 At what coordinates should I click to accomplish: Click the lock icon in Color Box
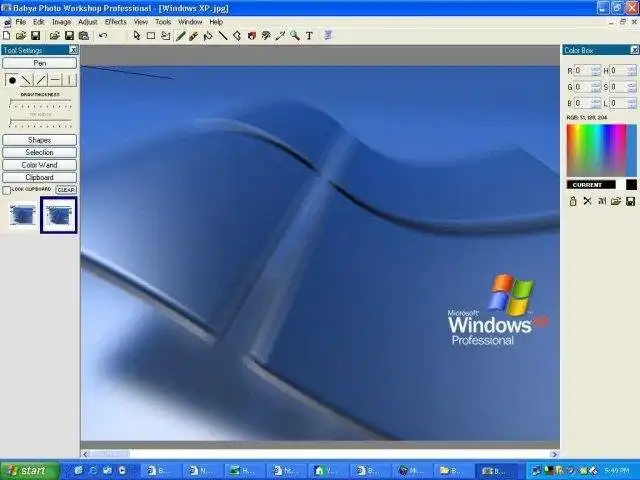click(573, 201)
